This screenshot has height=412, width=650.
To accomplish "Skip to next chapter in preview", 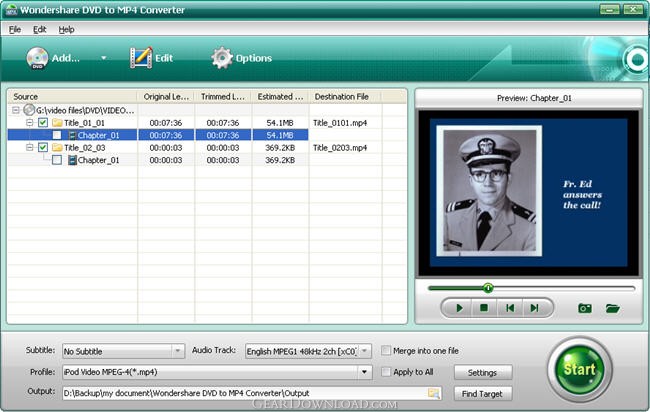I will 534,308.
